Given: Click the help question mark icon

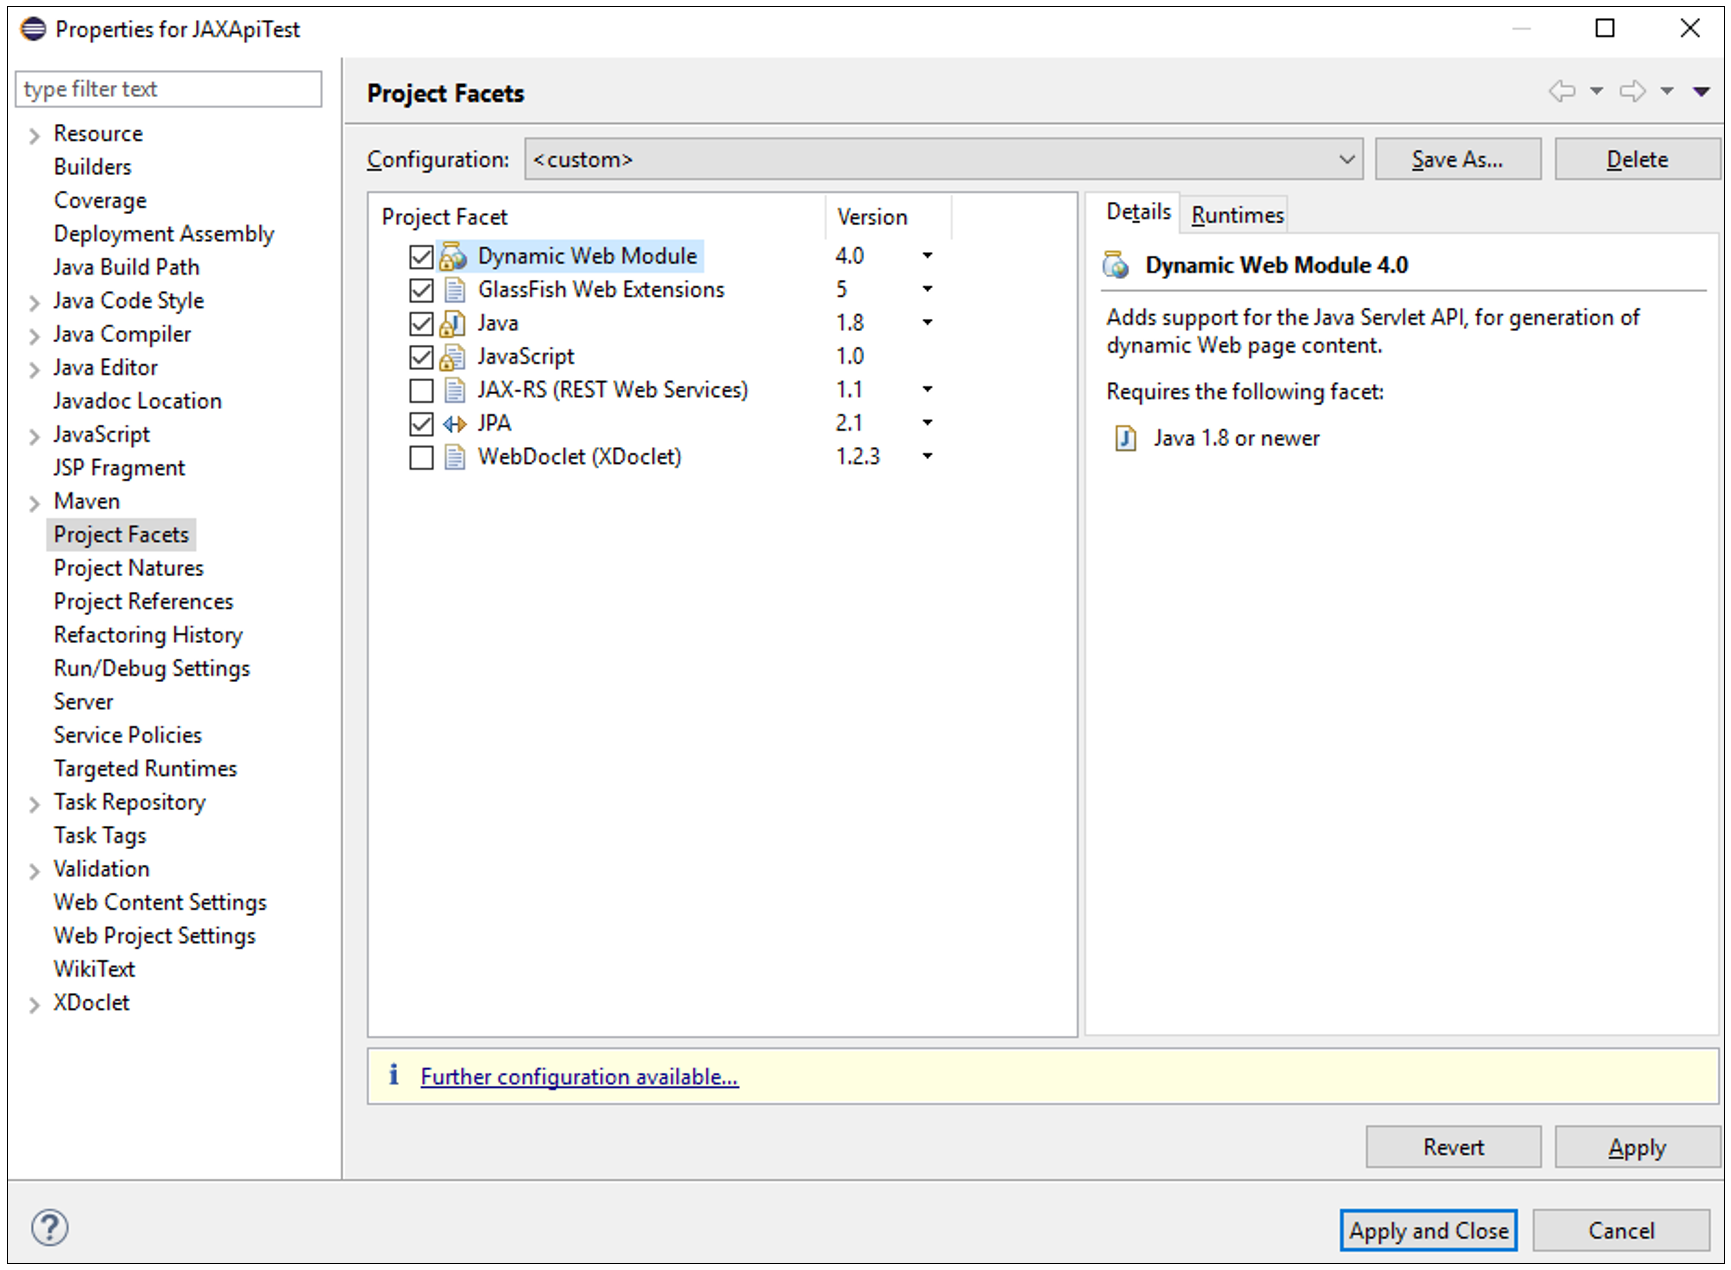Looking at the screenshot, I should [x=49, y=1227].
